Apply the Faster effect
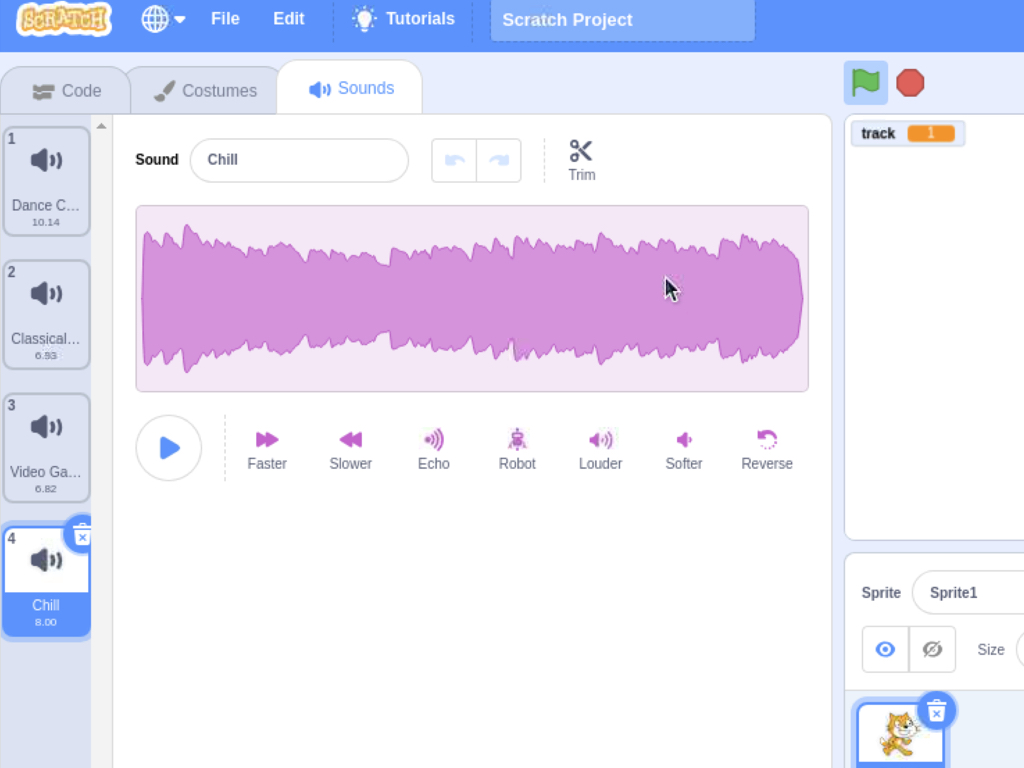The height and width of the screenshot is (768, 1024). 267,450
